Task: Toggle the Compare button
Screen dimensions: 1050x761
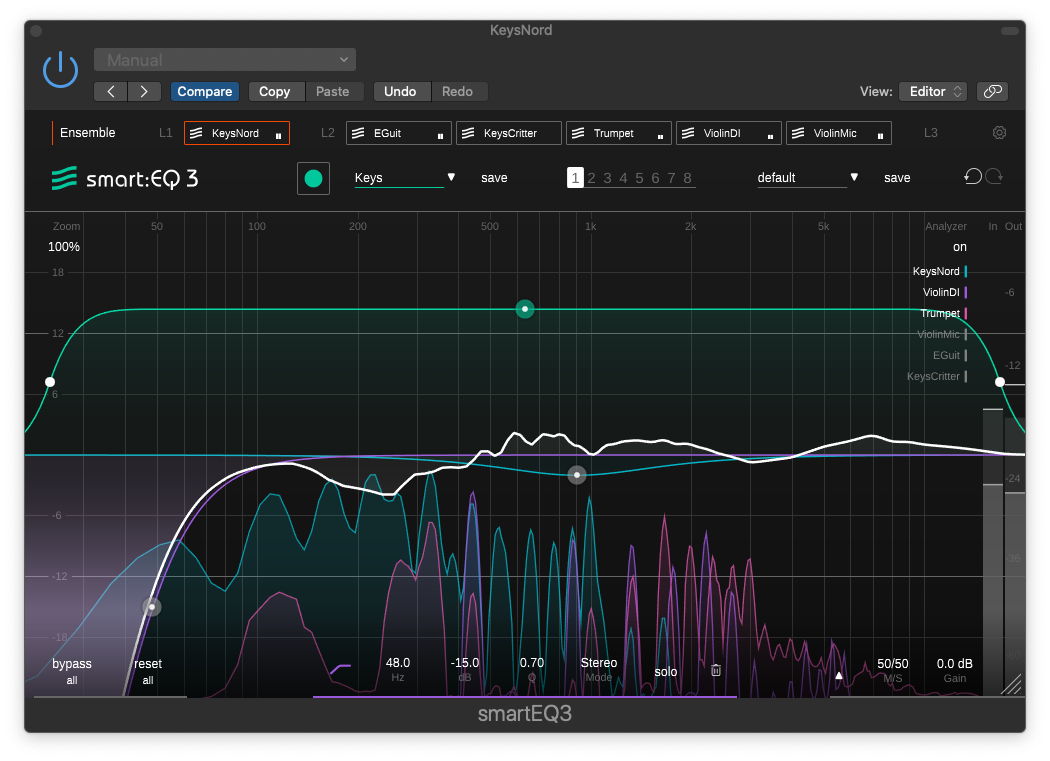Action: 205,91
